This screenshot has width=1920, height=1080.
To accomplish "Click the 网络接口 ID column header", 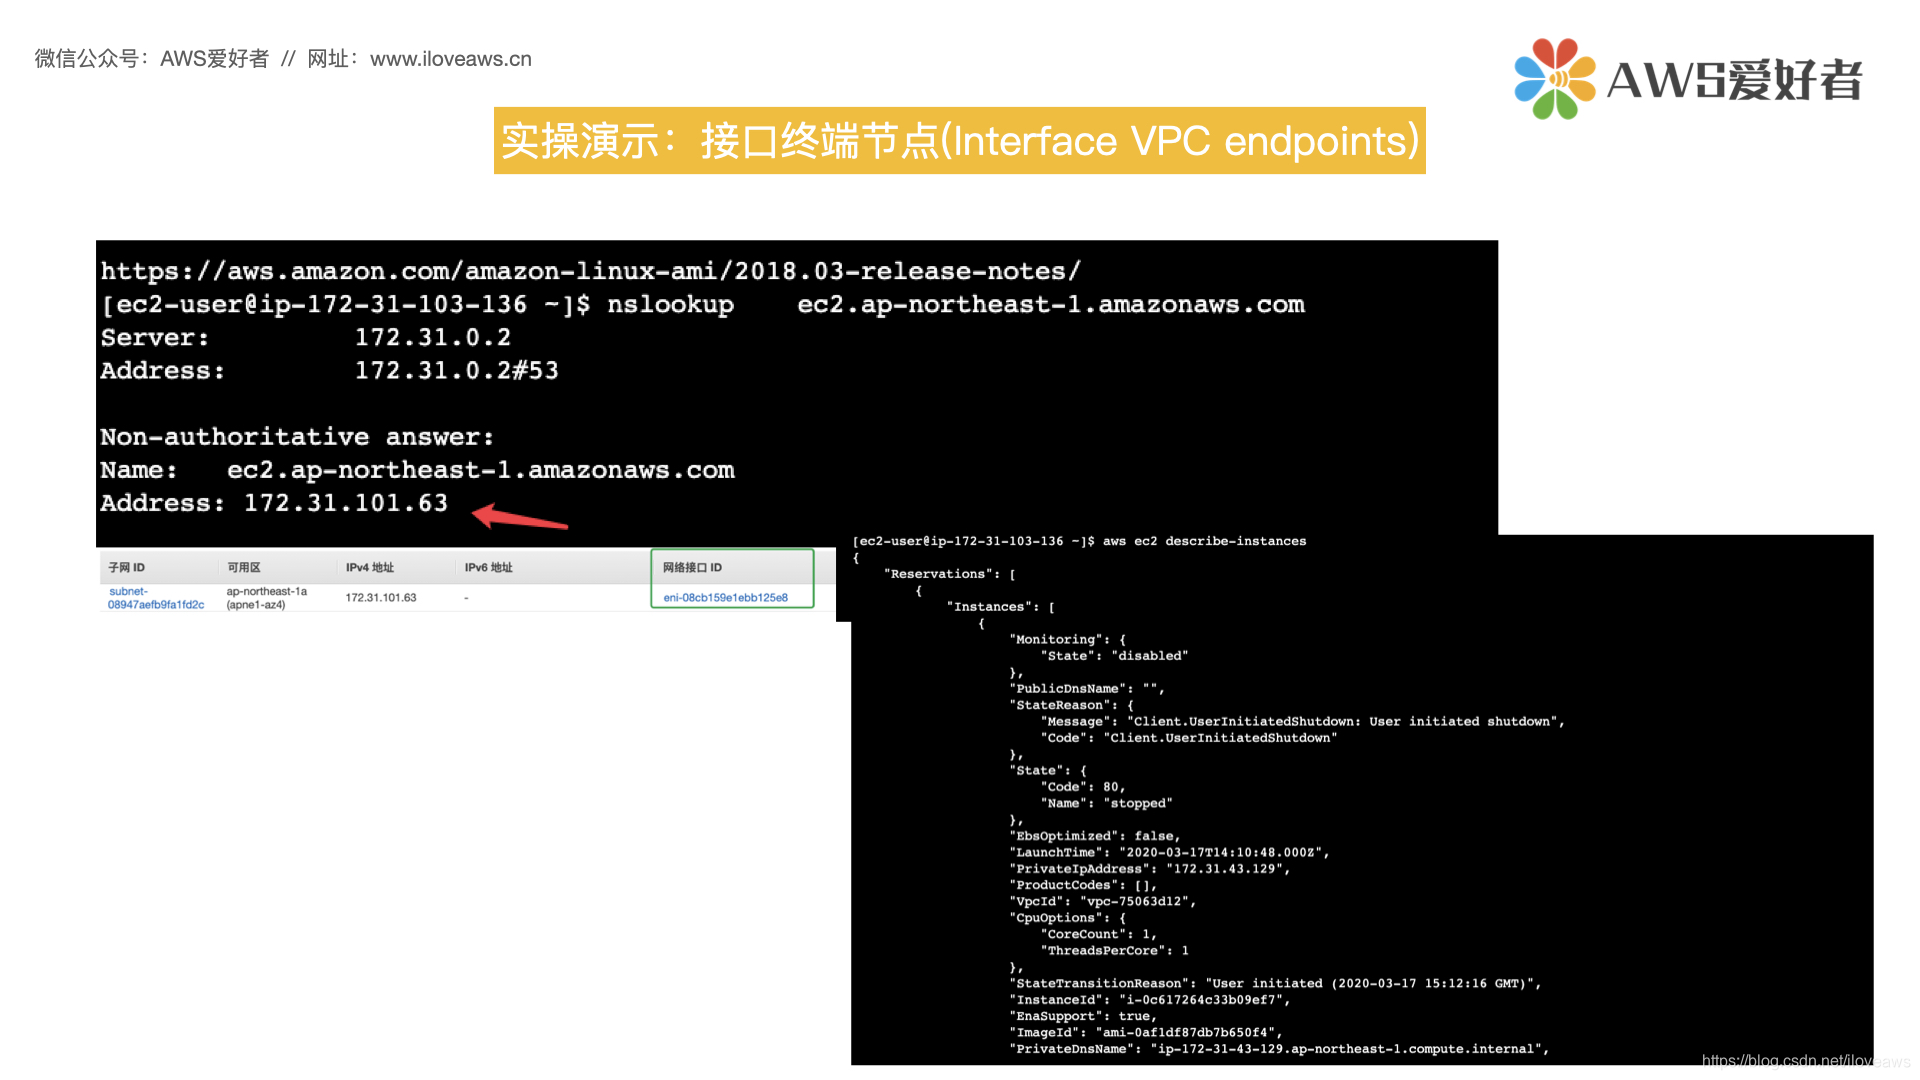I will coord(692,567).
